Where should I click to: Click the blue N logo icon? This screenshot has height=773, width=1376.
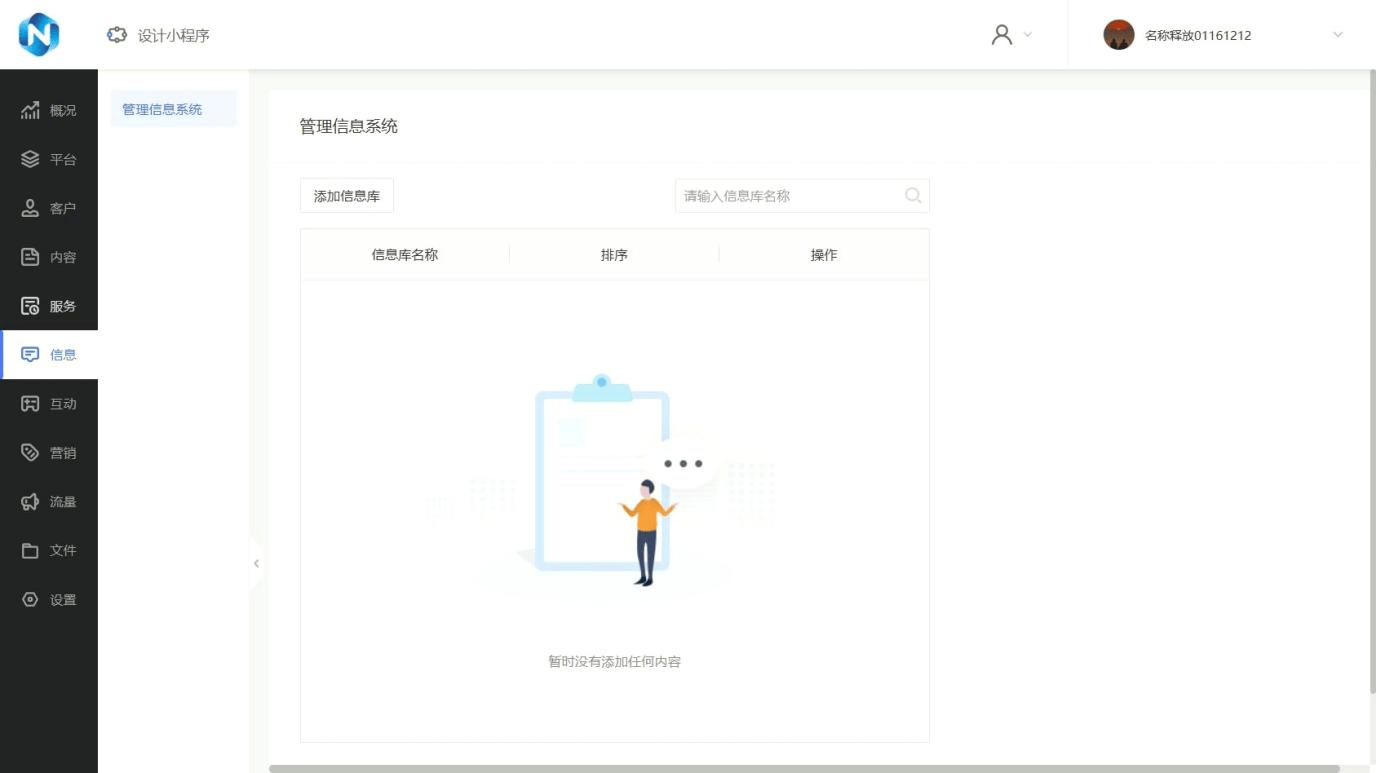point(39,35)
